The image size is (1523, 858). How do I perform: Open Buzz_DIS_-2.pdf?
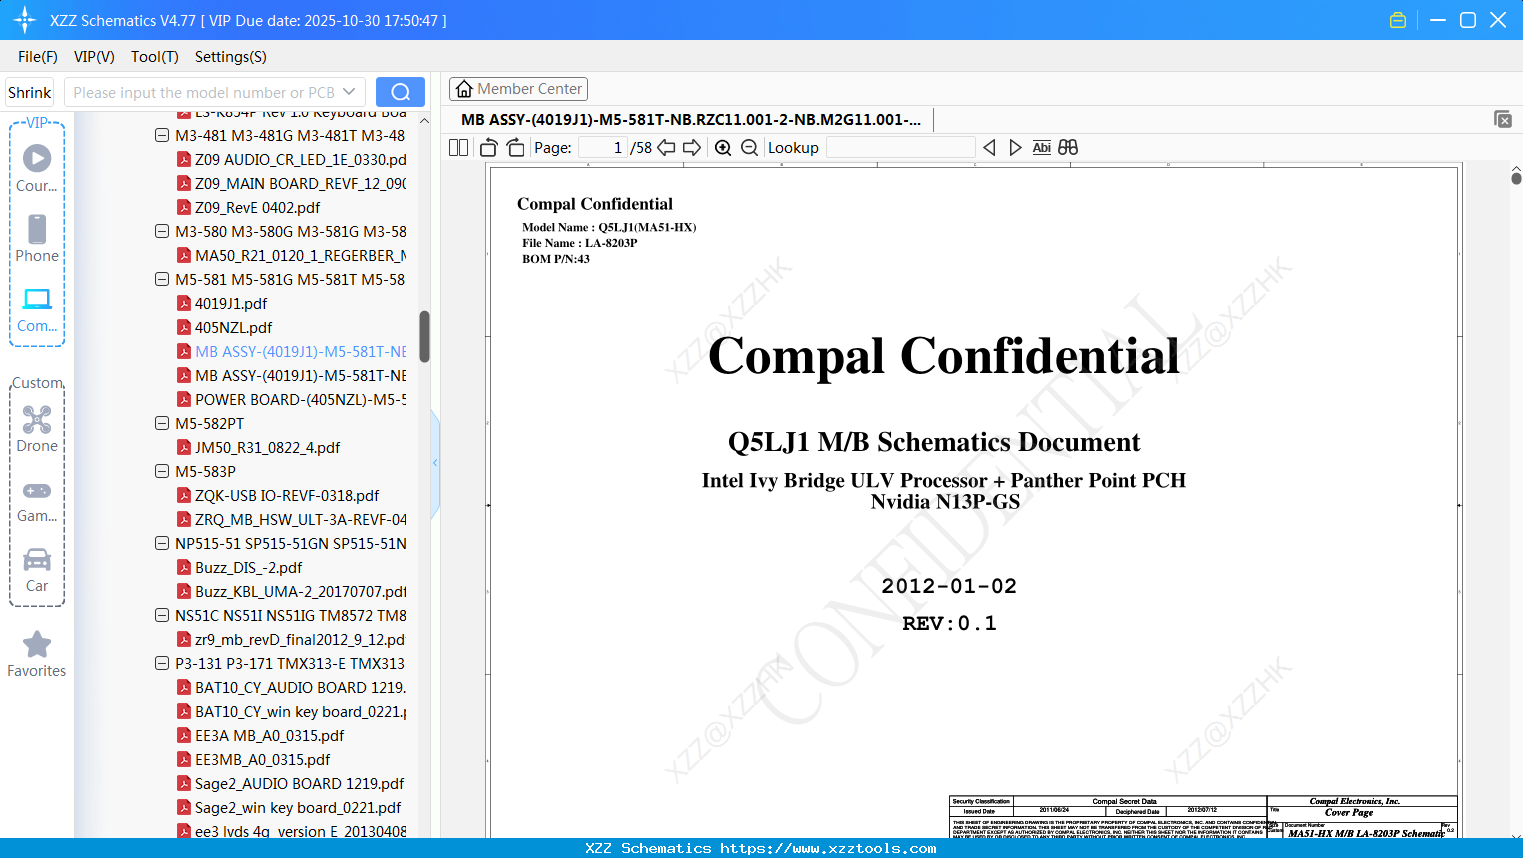click(248, 567)
